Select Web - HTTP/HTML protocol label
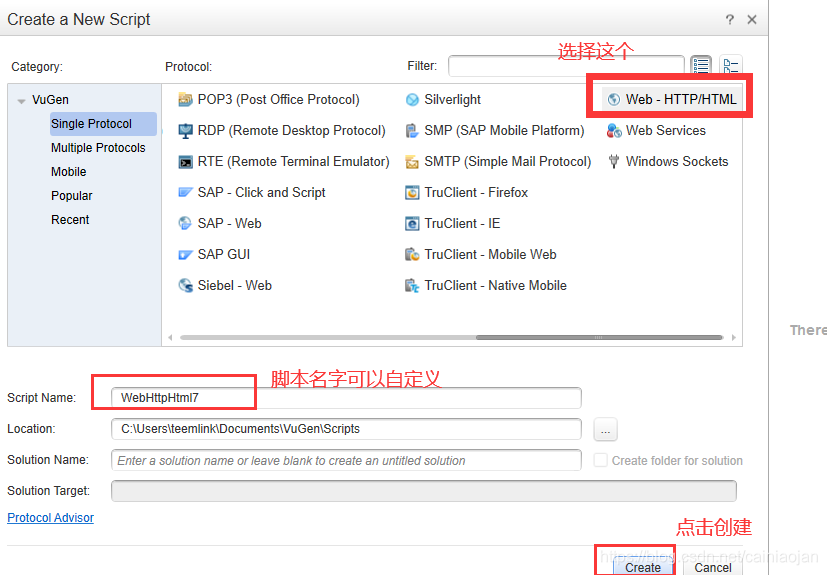The width and height of the screenshot is (827, 575). click(x=681, y=100)
